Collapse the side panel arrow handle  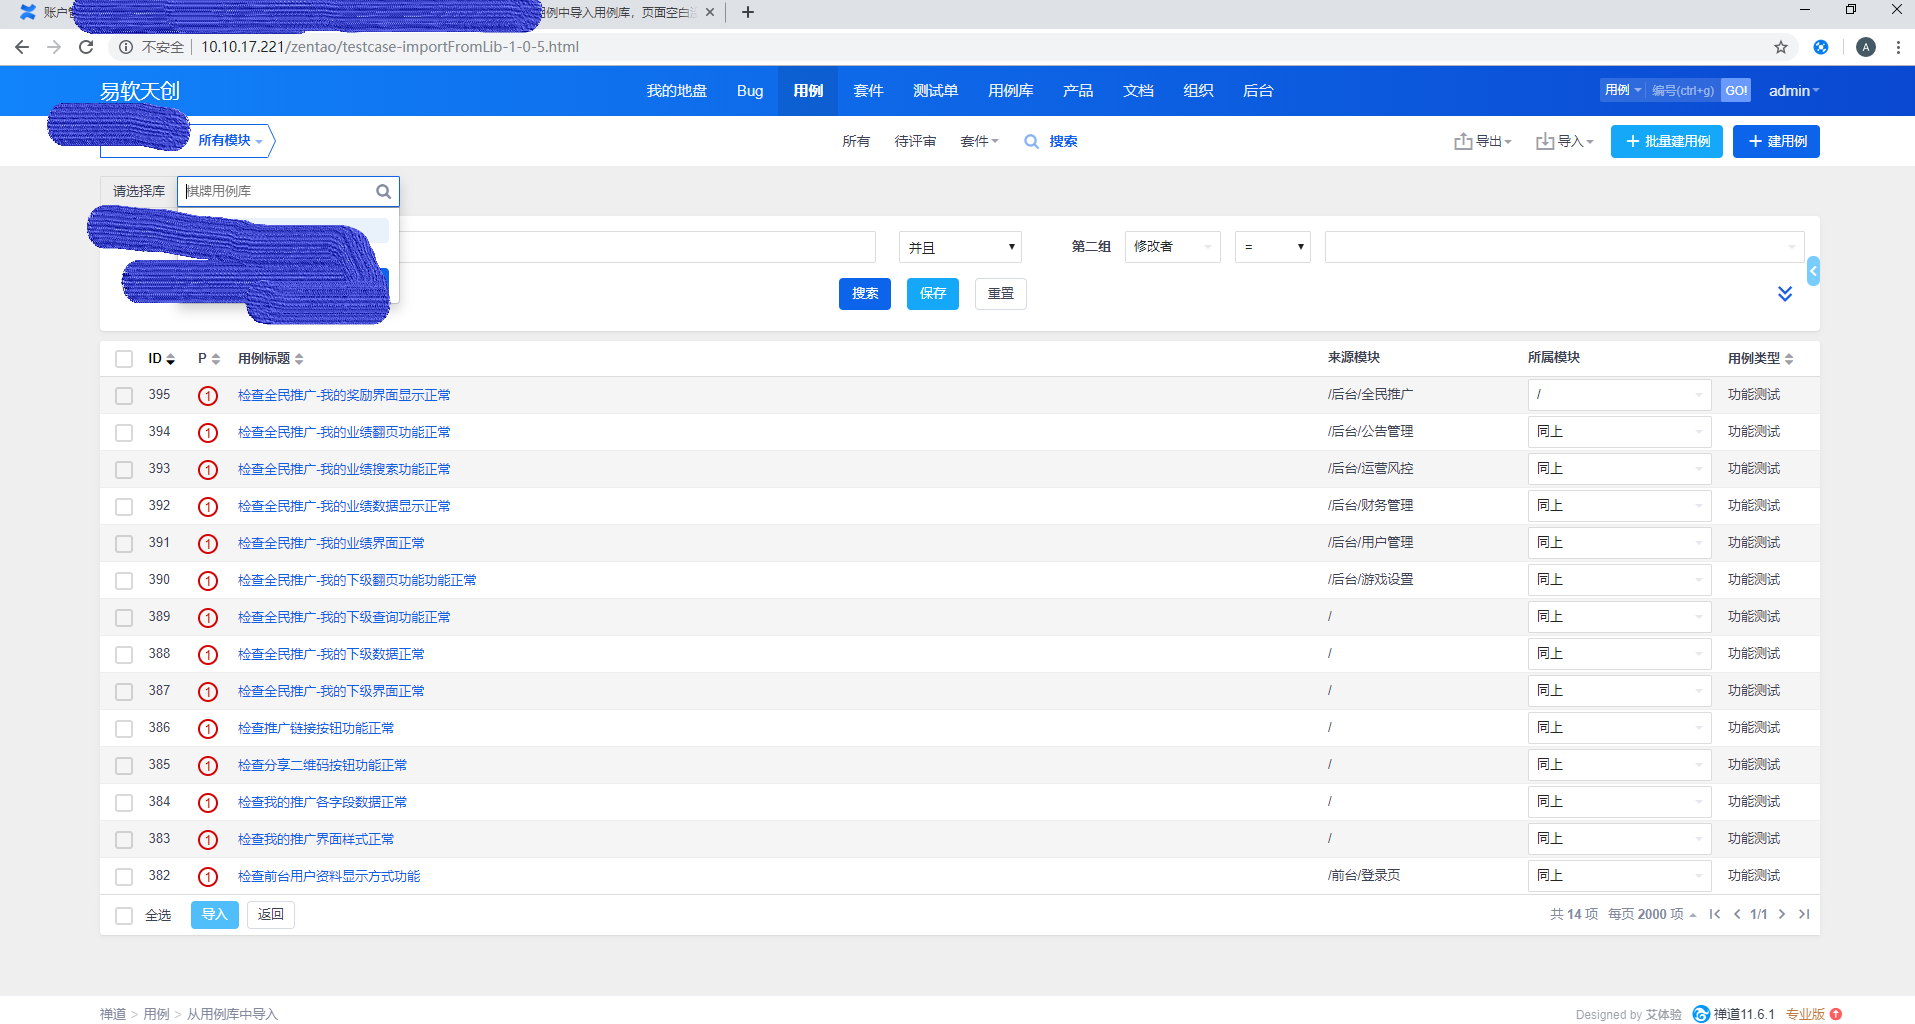1813,271
